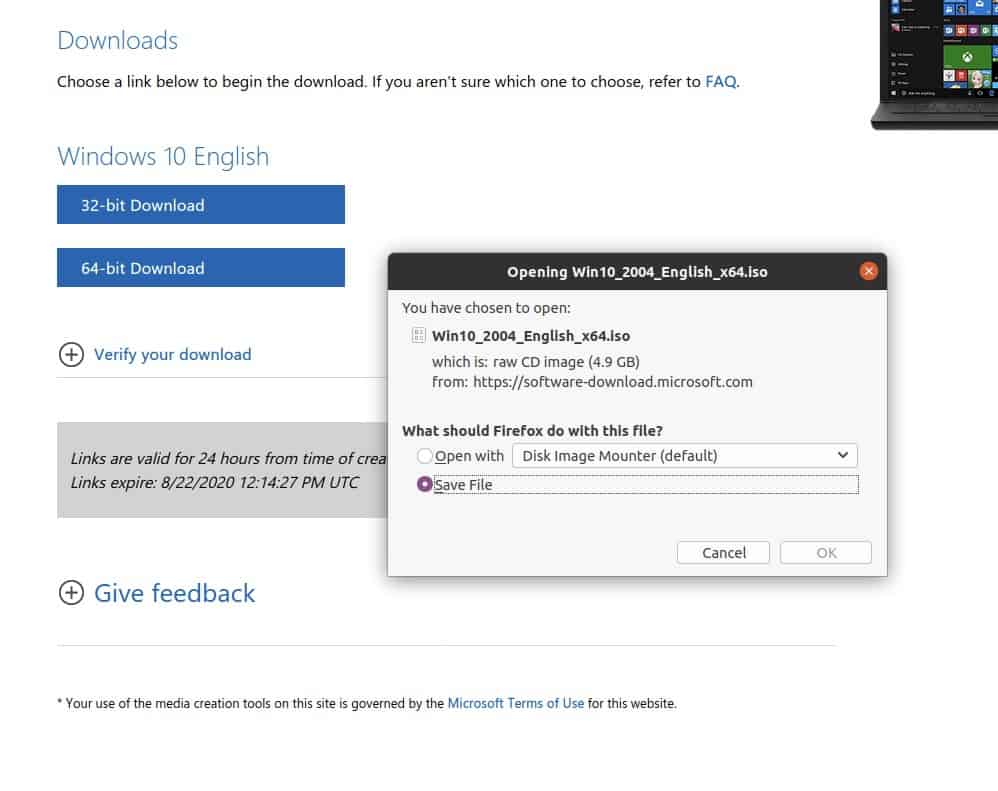Open the Verify your download link
The height and width of the screenshot is (791, 998).
172,354
